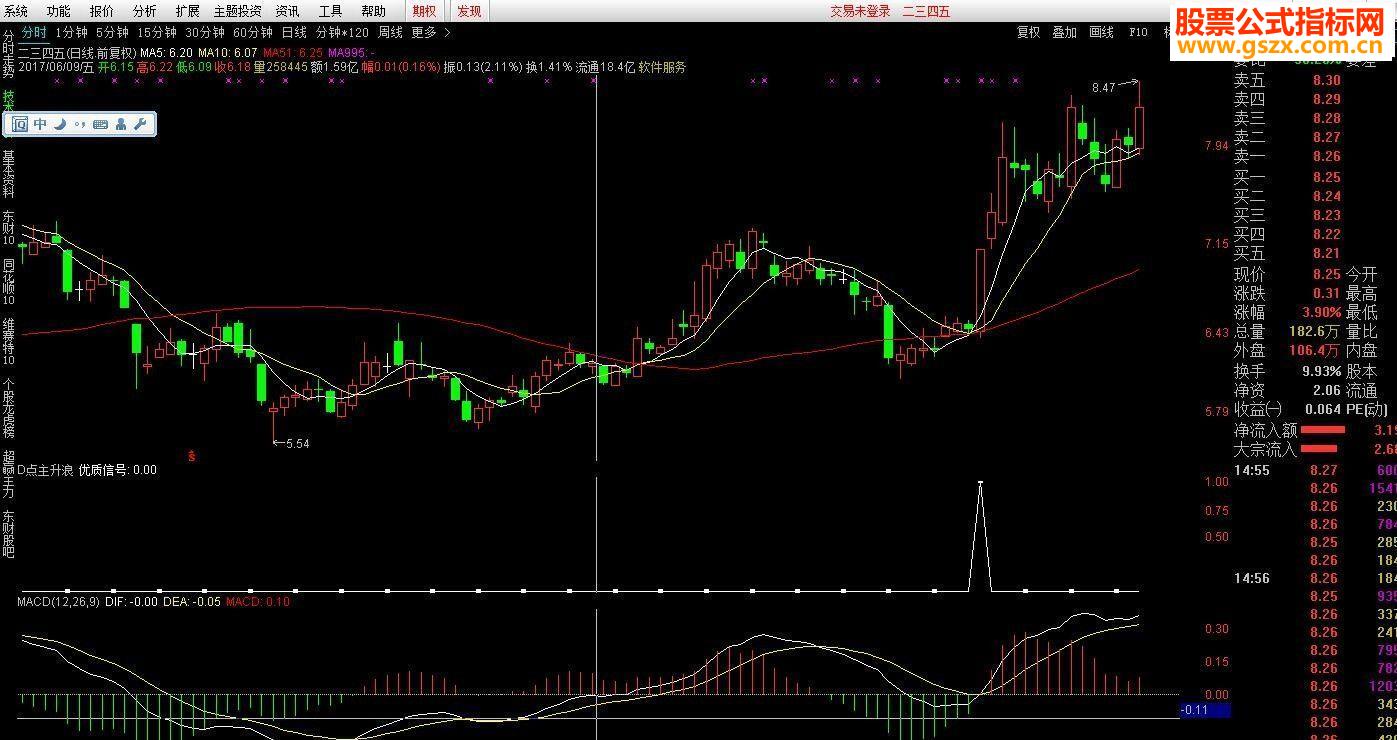Click the 画线 drawing tool button
This screenshot has height=740, width=1397.
coord(1101,32)
